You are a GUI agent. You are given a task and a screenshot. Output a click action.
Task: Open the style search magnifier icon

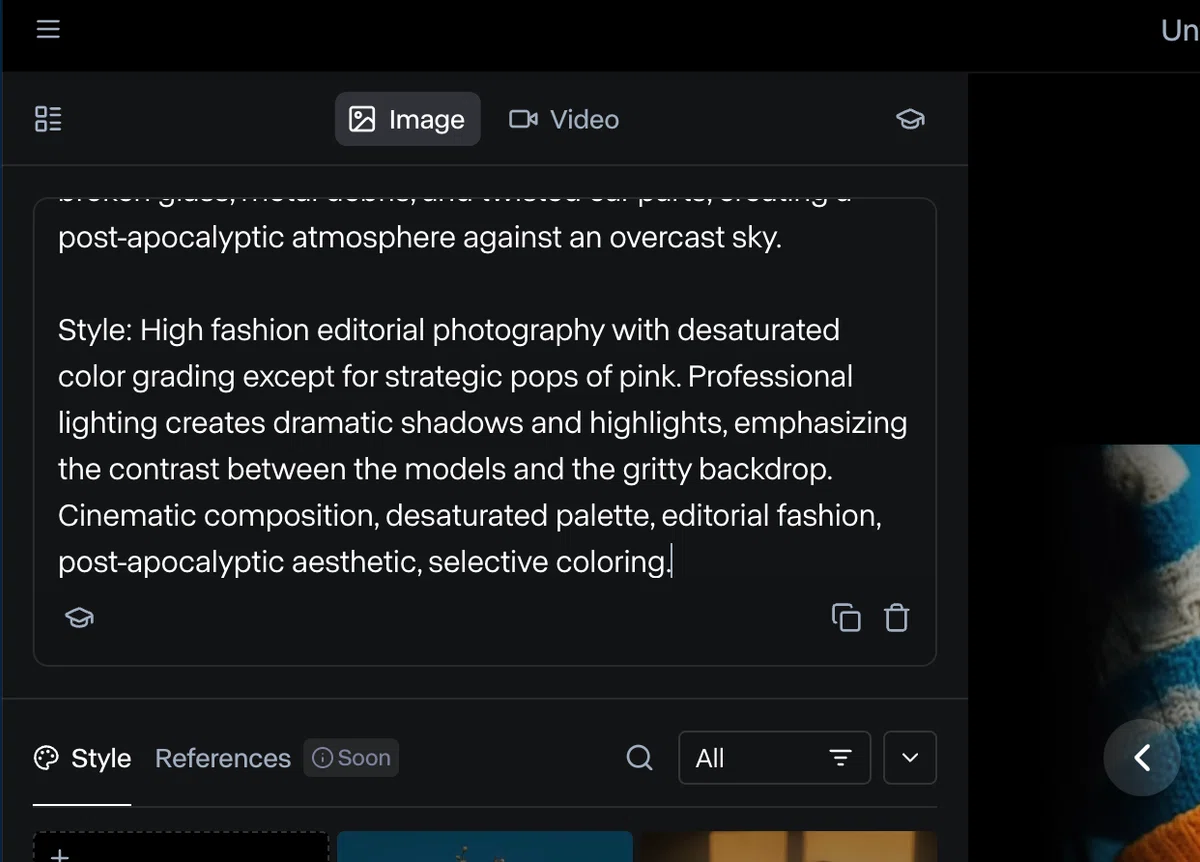pos(640,758)
